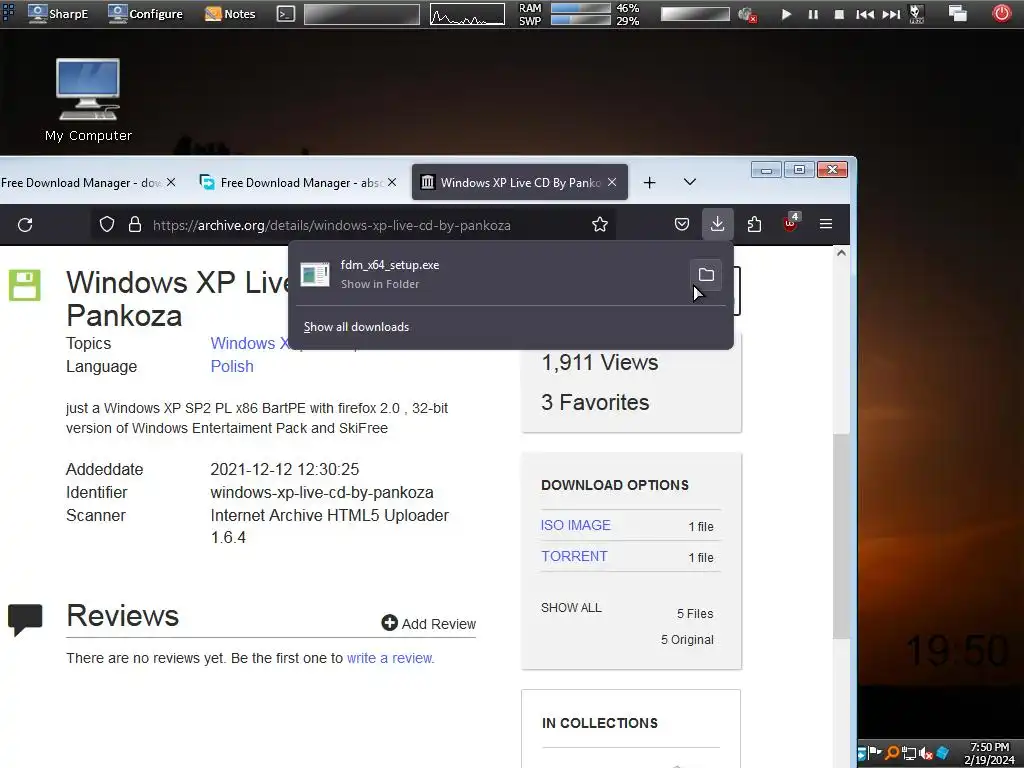This screenshot has height=768, width=1024.
Task: Launch the terminal icon in top bar
Action: tap(285, 14)
